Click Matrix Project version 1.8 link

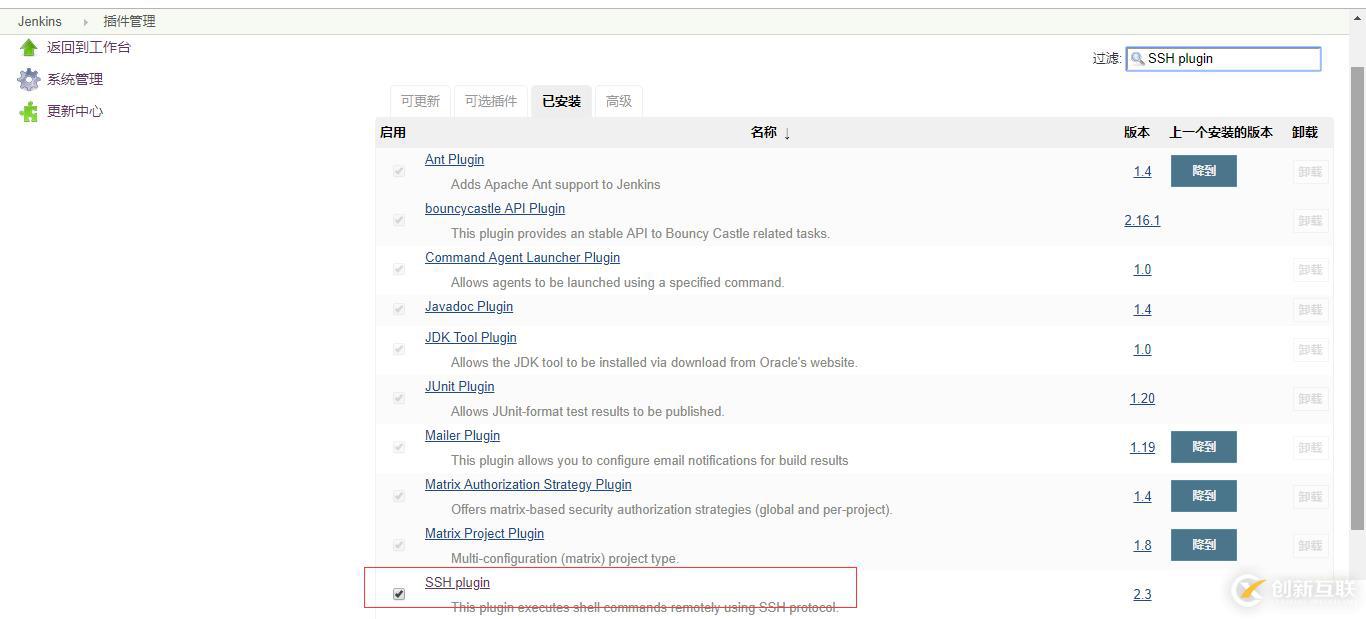pos(1142,545)
